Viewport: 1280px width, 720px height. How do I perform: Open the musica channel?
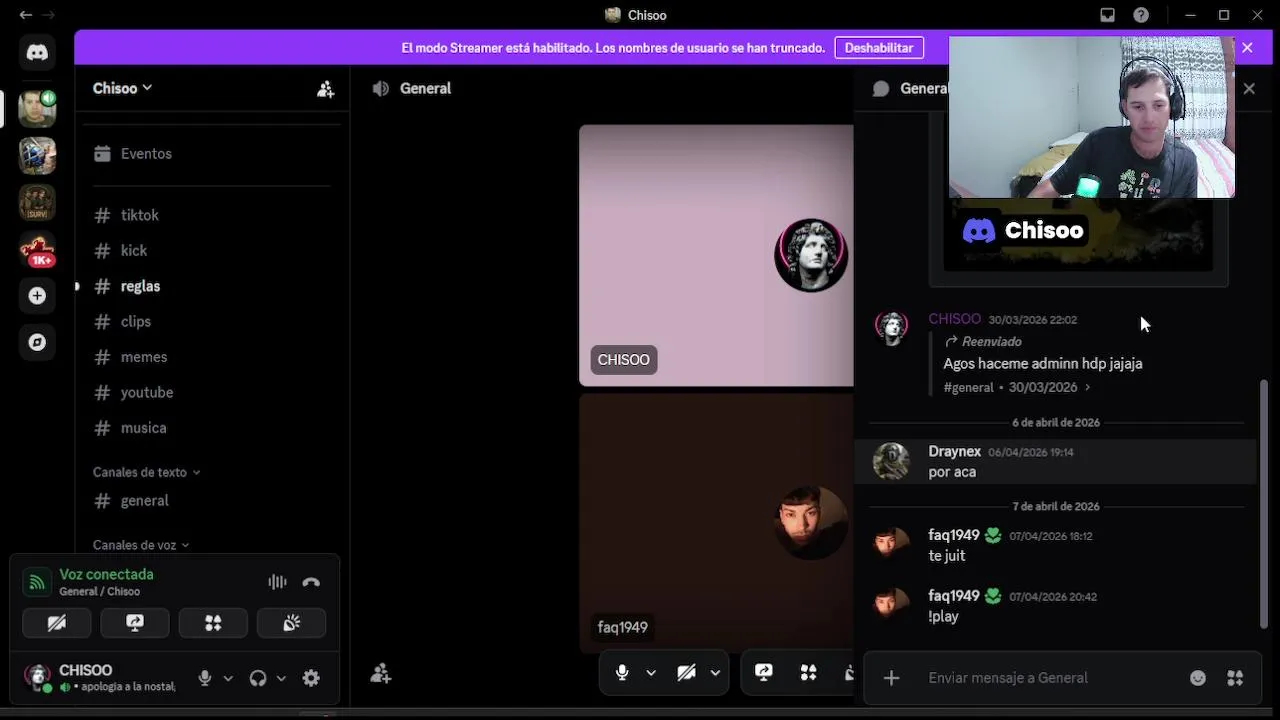pyautogui.click(x=211, y=428)
